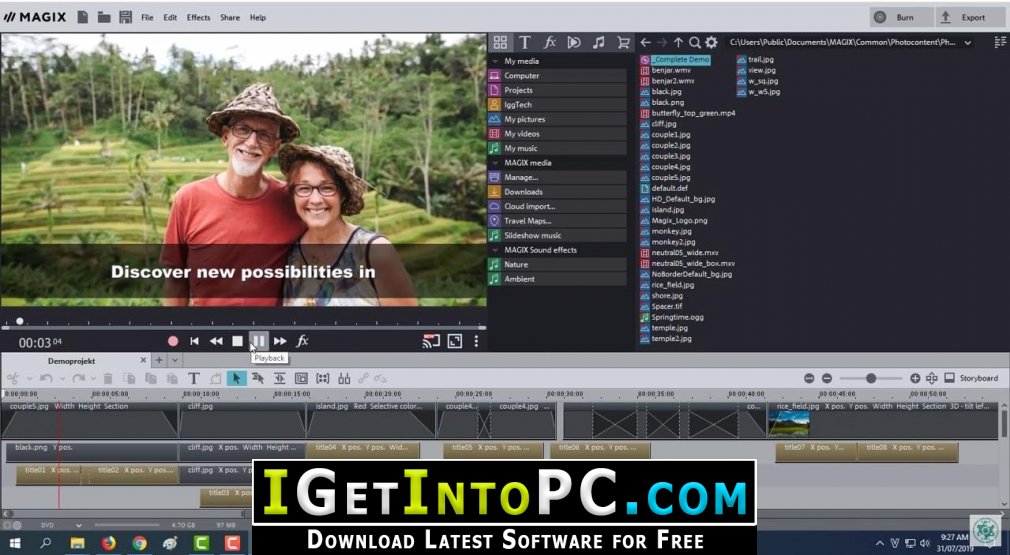Open the project tabs dropdown arrow

(x=175, y=361)
